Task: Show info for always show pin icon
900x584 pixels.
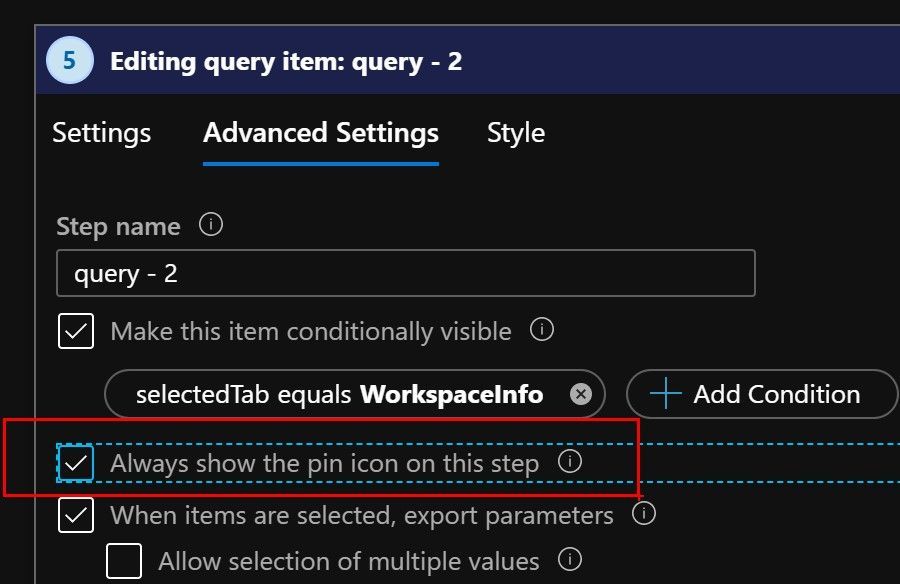Action: 570,461
